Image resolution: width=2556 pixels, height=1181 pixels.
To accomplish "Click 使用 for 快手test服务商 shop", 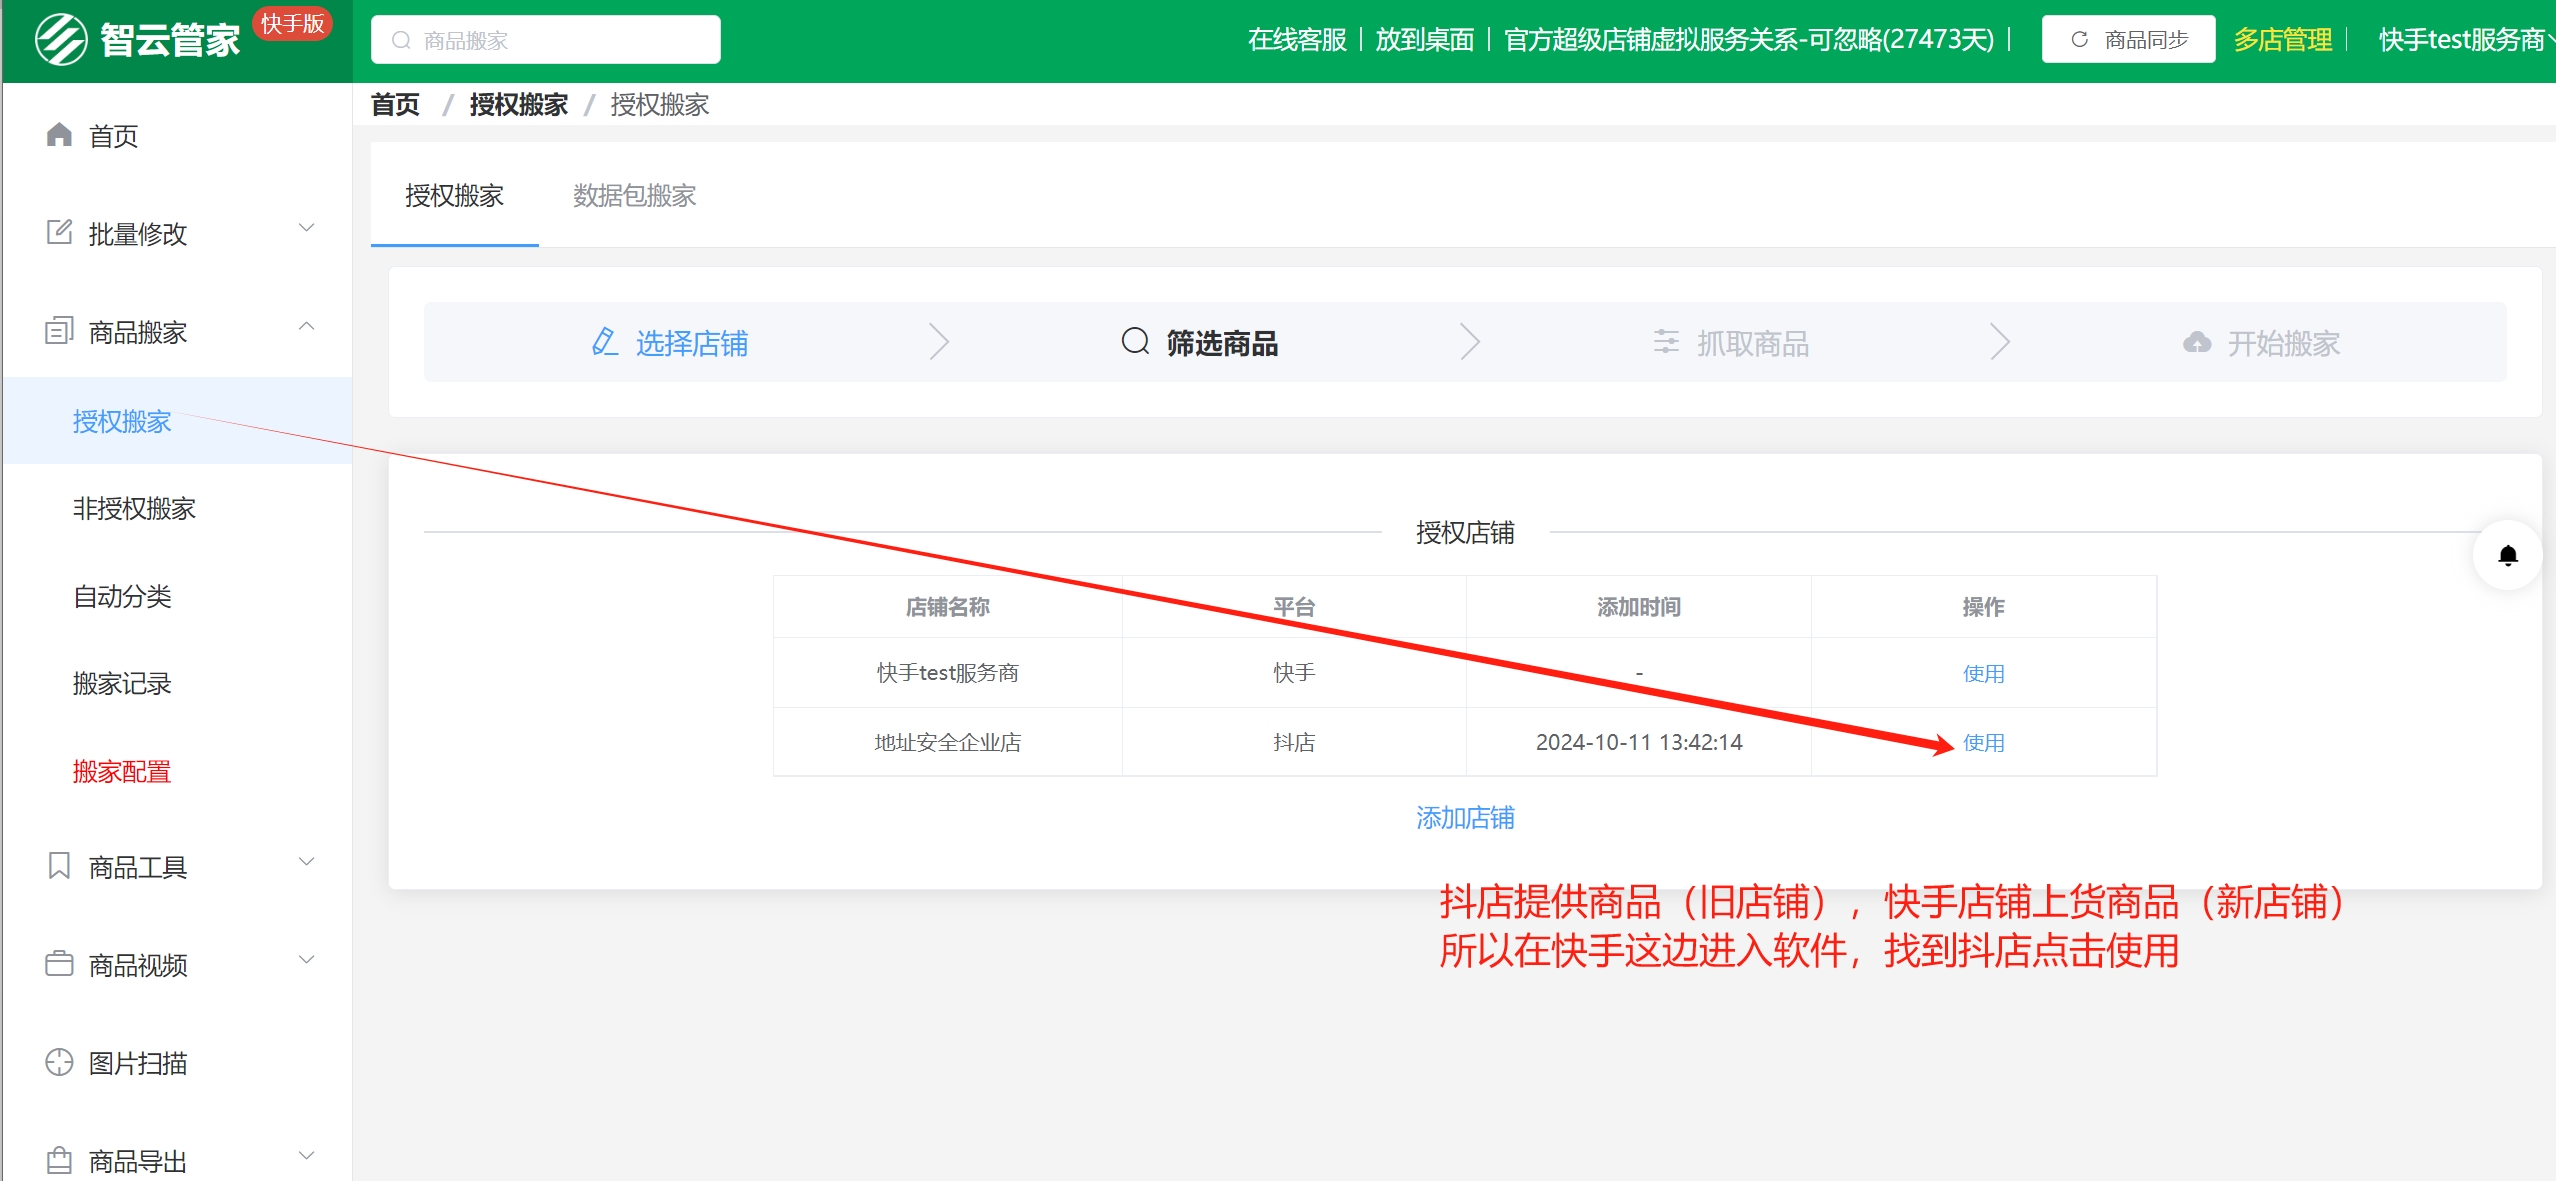I will point(1983,673).
